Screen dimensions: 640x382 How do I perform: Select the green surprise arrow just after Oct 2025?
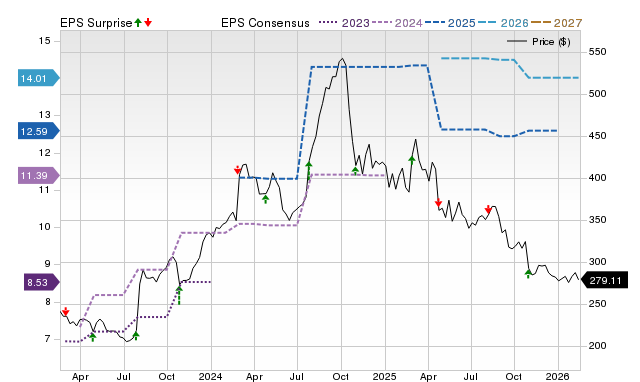(x=528, y=273)
